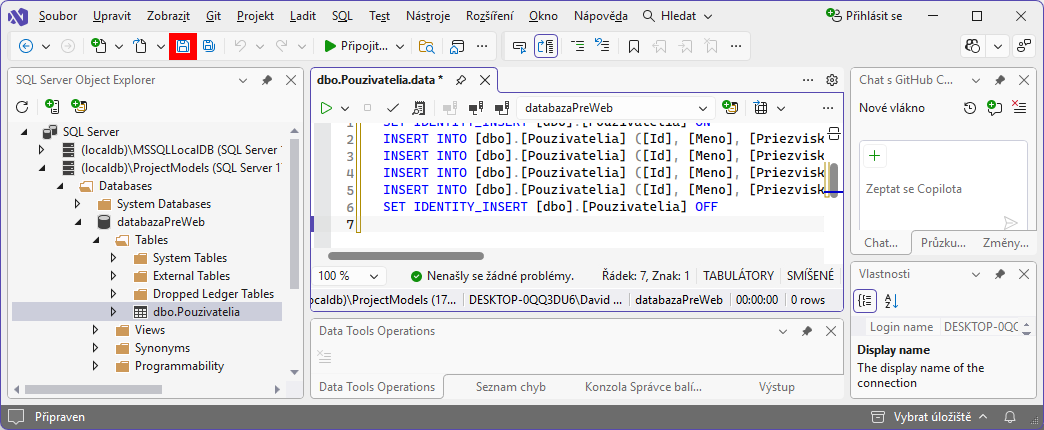Open the SQL menu
This screenshot has width=1044, height=430.
coord(342,16)
